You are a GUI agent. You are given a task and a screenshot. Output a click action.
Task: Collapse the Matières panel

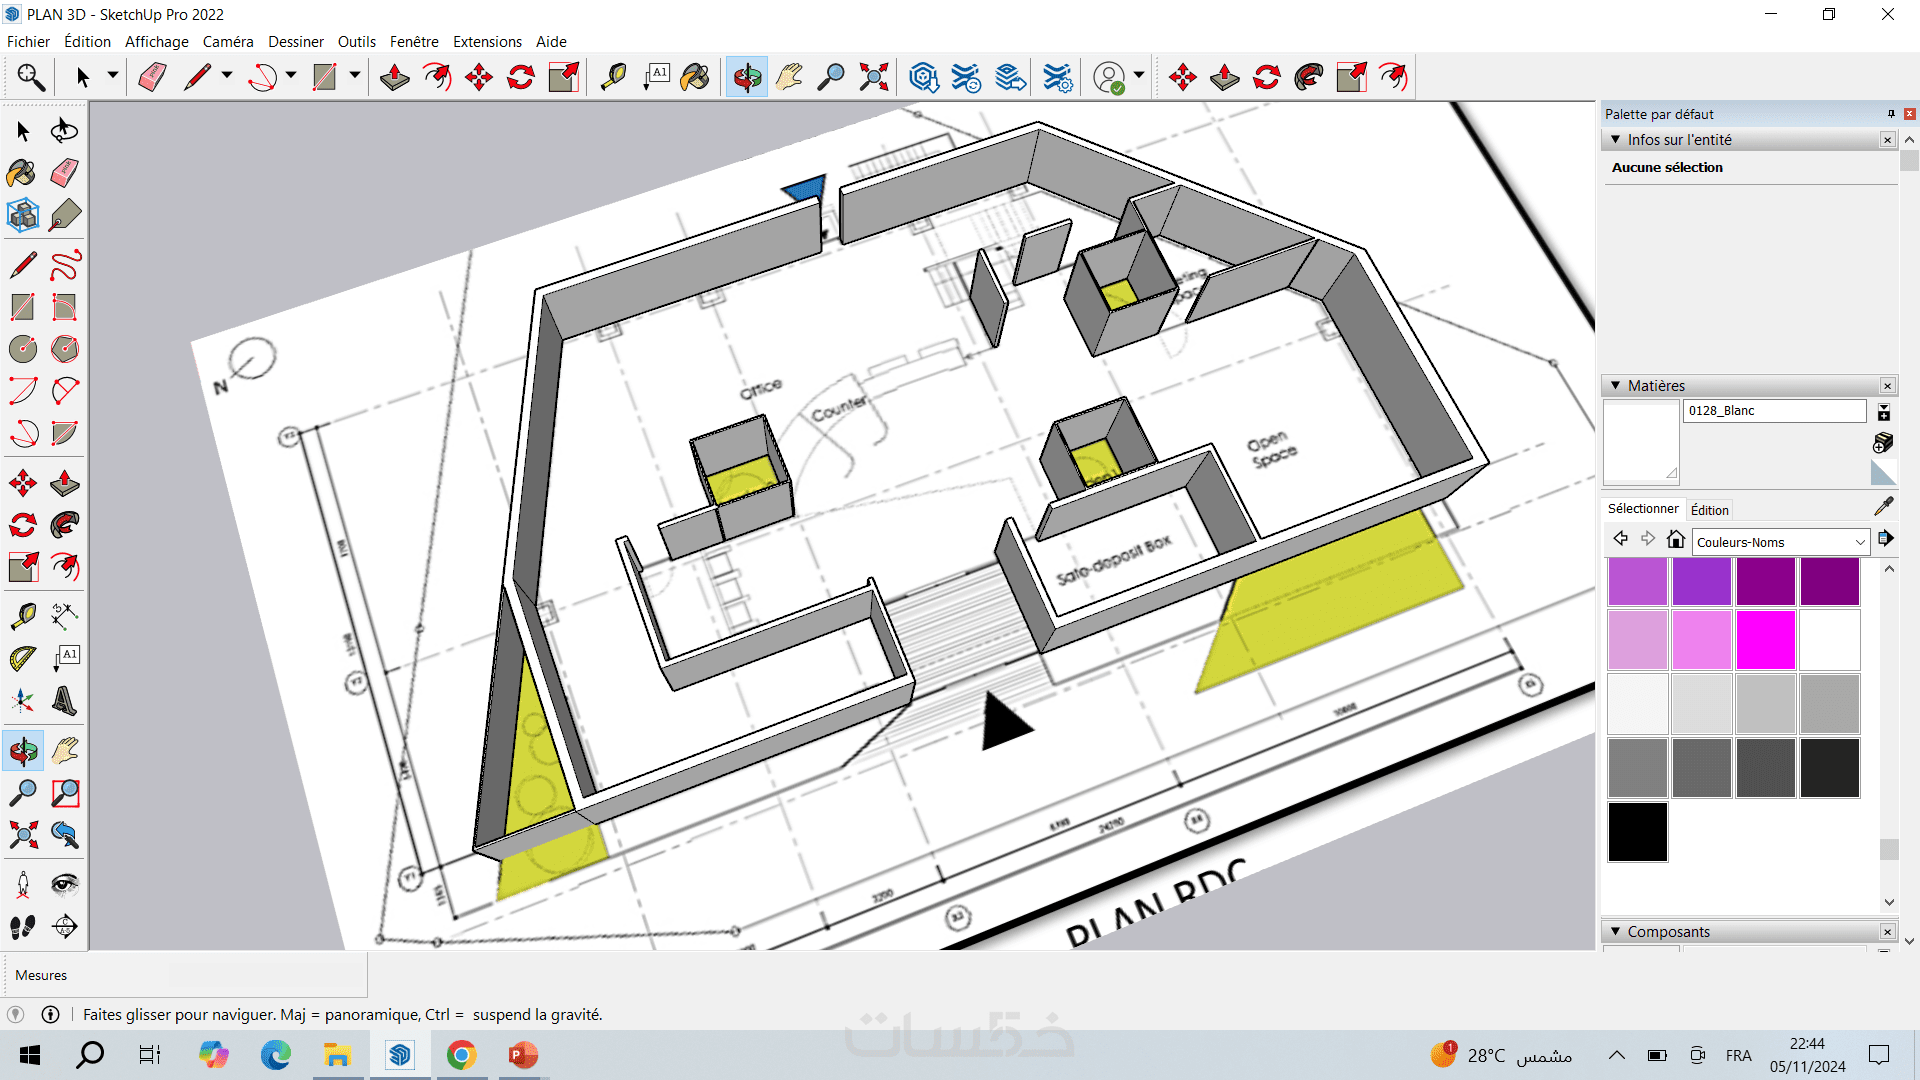1615,386
